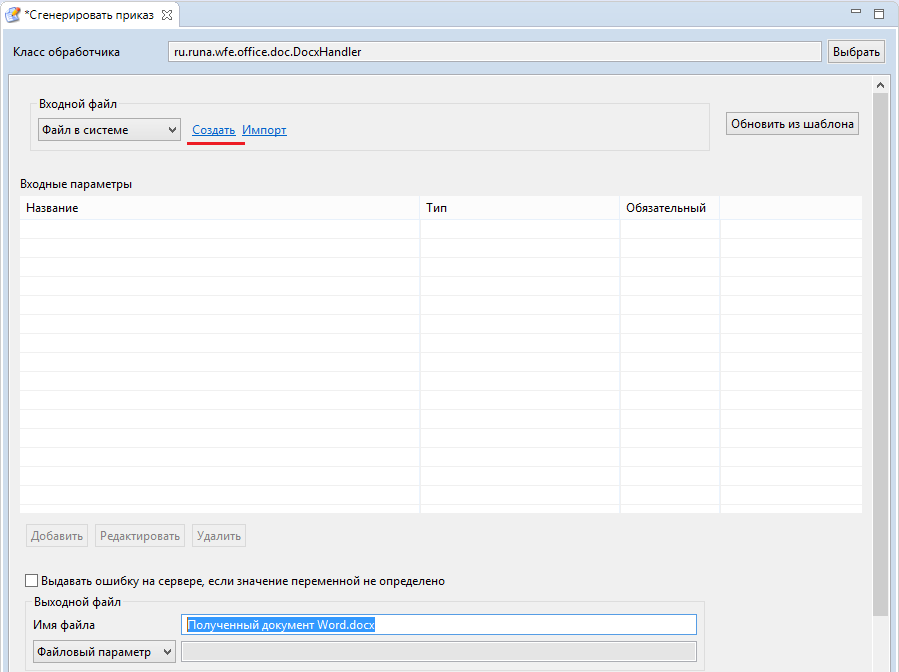Click the Имя файла input field
The width and height of the screenshot is (899, 672).
[440, 625]
